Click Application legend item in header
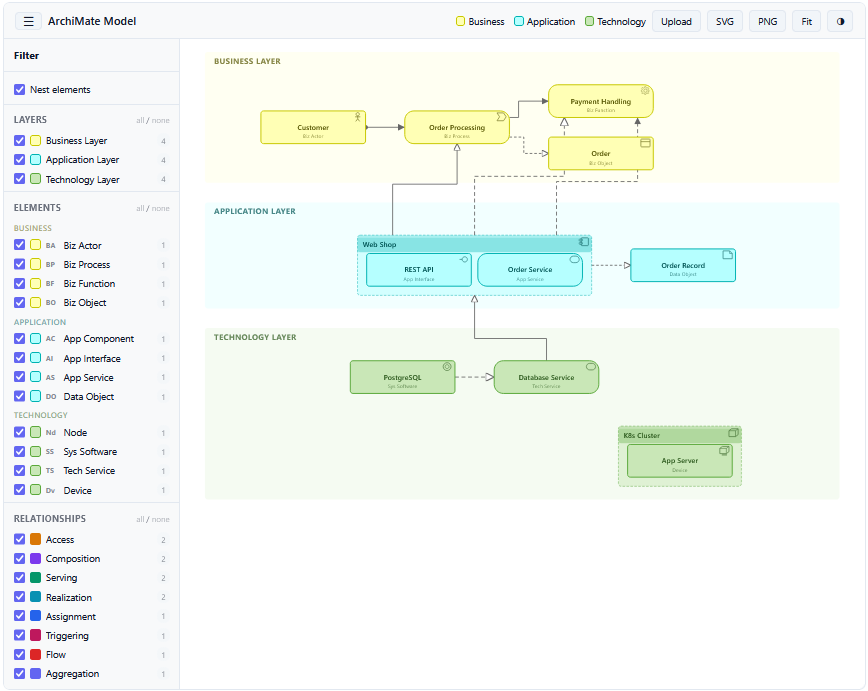This screenshot has width=868, height=691. (x=545, y=22)
